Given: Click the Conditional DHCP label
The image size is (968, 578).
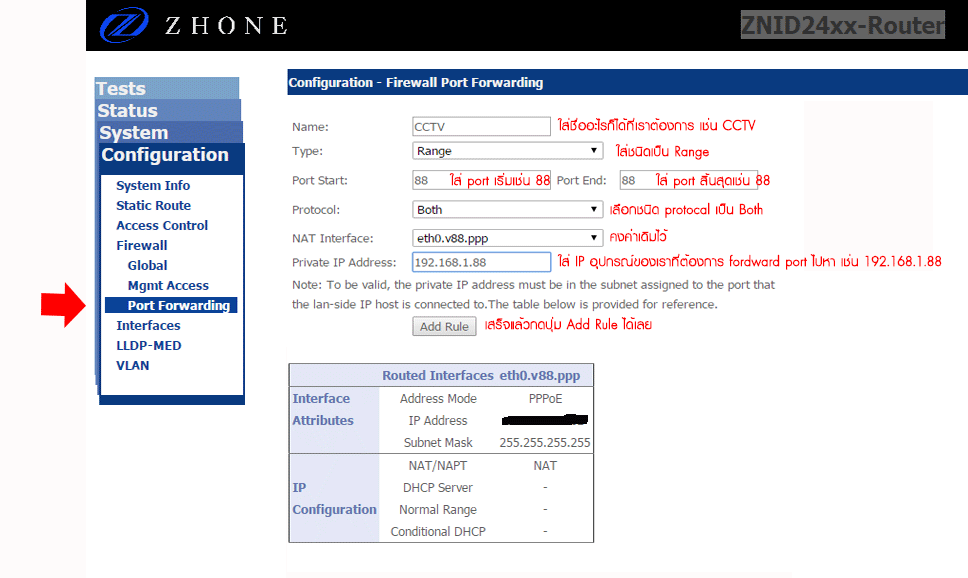Looking at the screenshot, I should [x=438, y=531].
